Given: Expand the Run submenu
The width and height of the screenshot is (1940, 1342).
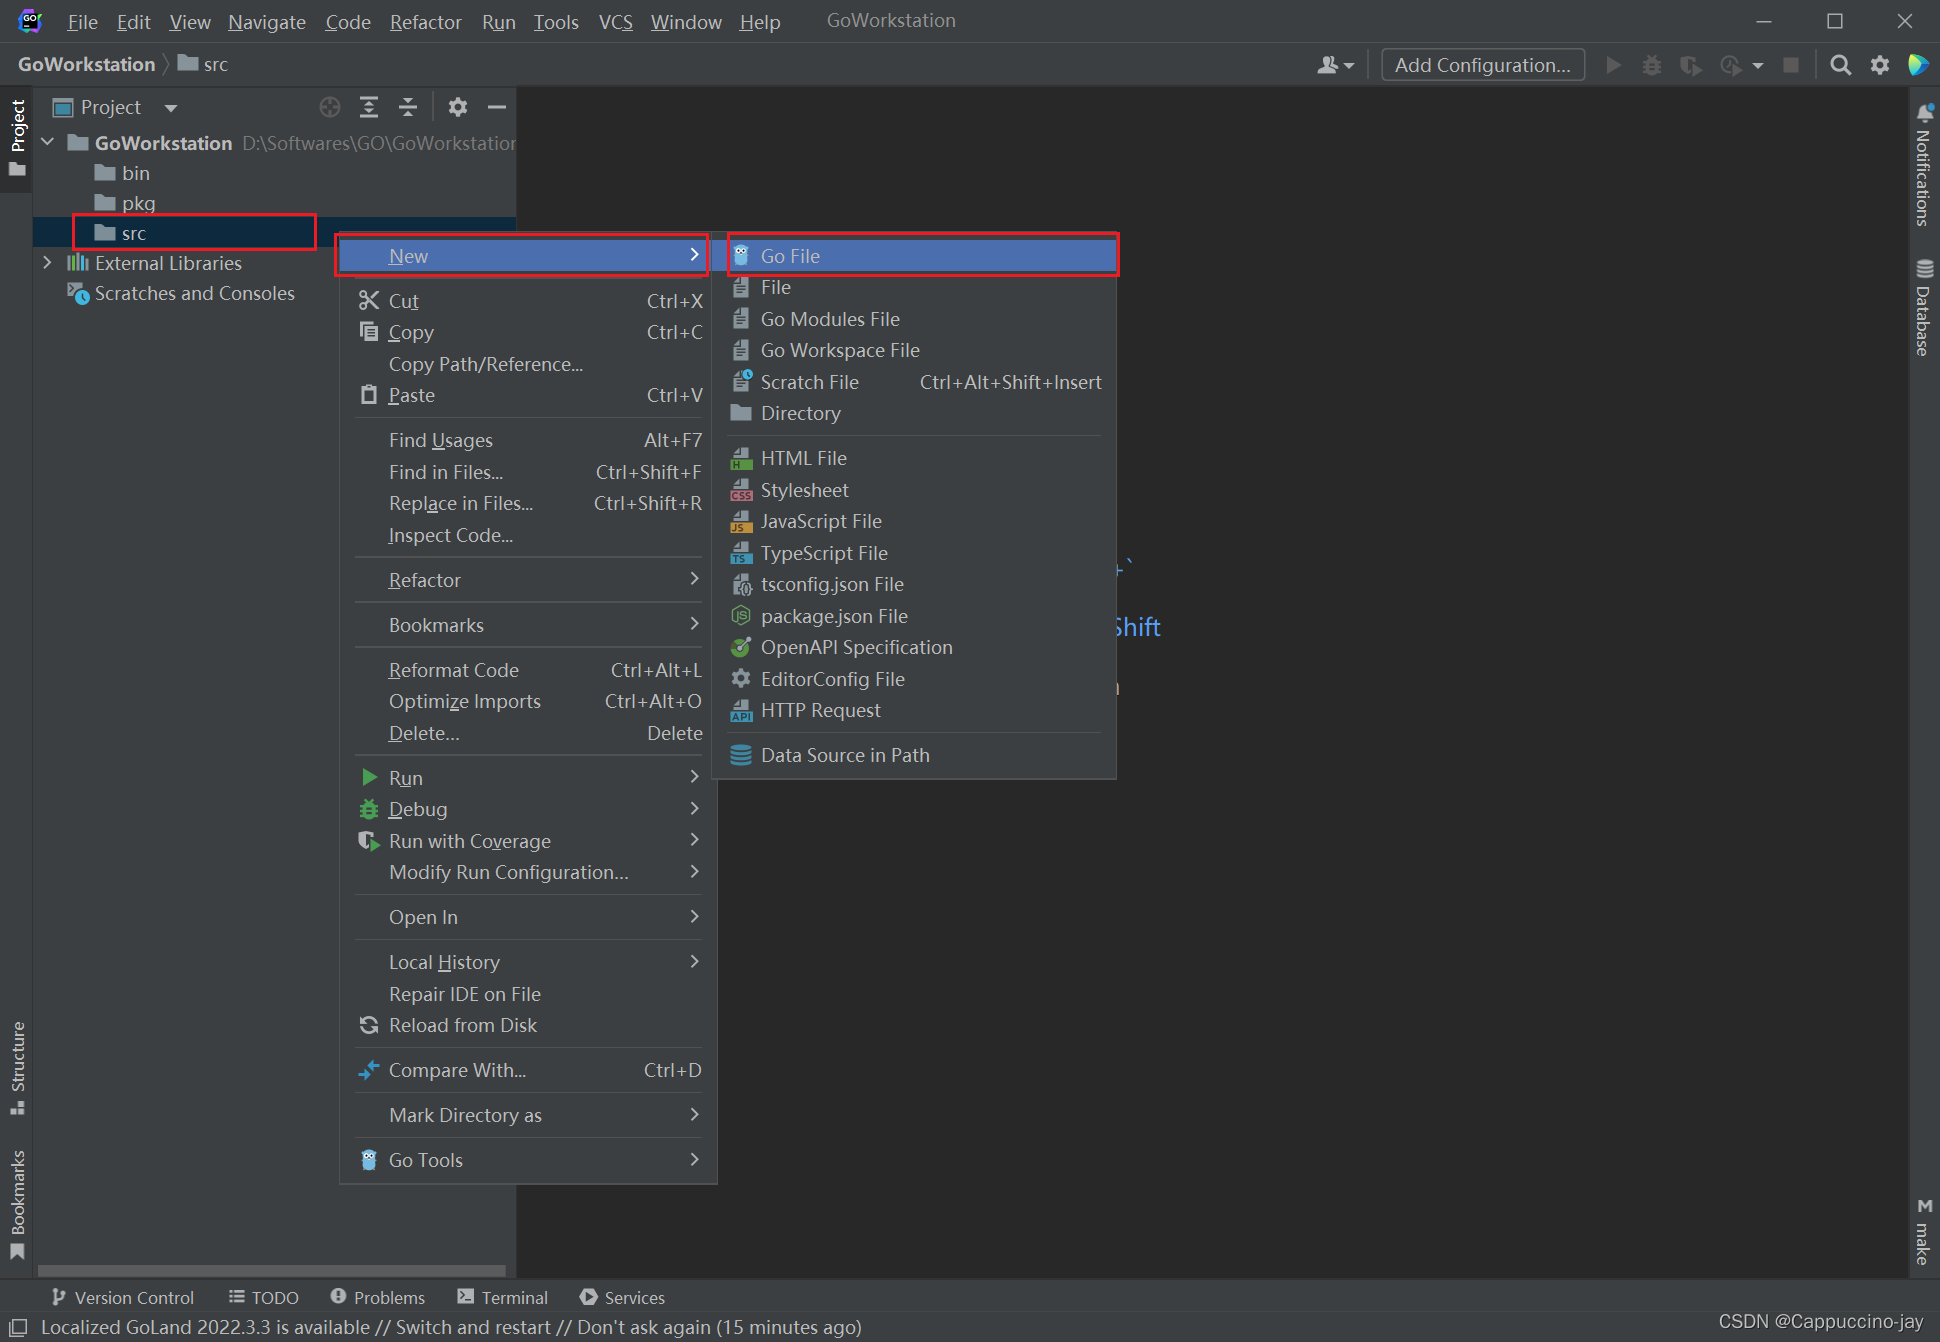Looking at the screenshot, I should [529, 778].
